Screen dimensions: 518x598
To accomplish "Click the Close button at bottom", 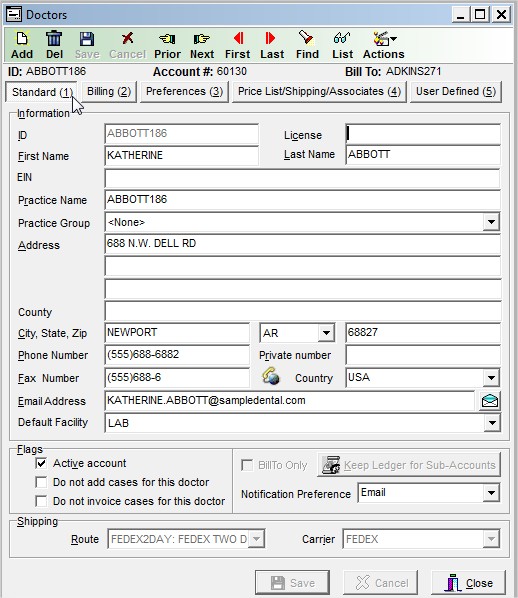I will pyautogui.click(x=469, y=583).
